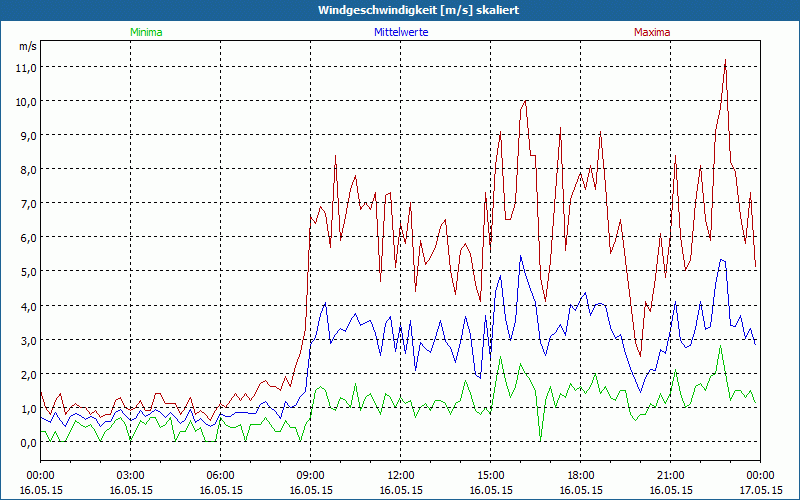Select the blue Mittelwerte legend label
Image resolution: width=800 pixels, height=500 pixels.
click(x=400, y=32)
